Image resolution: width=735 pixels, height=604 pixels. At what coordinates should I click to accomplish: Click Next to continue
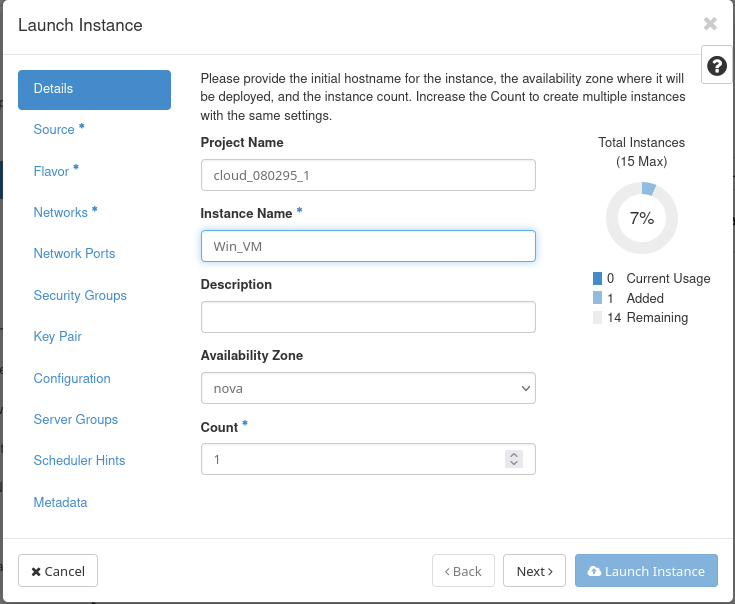(534, 571)
